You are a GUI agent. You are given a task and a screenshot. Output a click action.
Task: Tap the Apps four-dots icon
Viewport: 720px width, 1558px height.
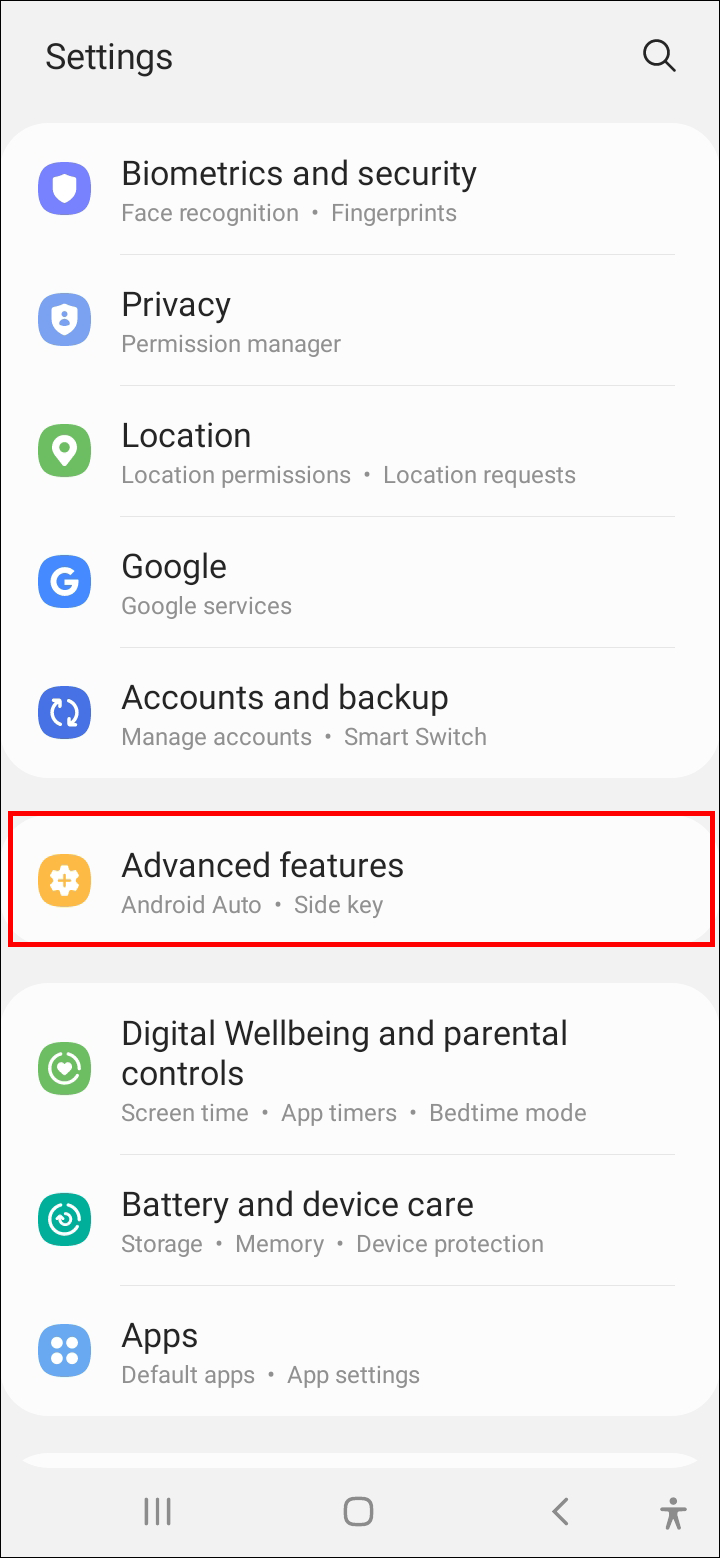(x=64, y=1351)
